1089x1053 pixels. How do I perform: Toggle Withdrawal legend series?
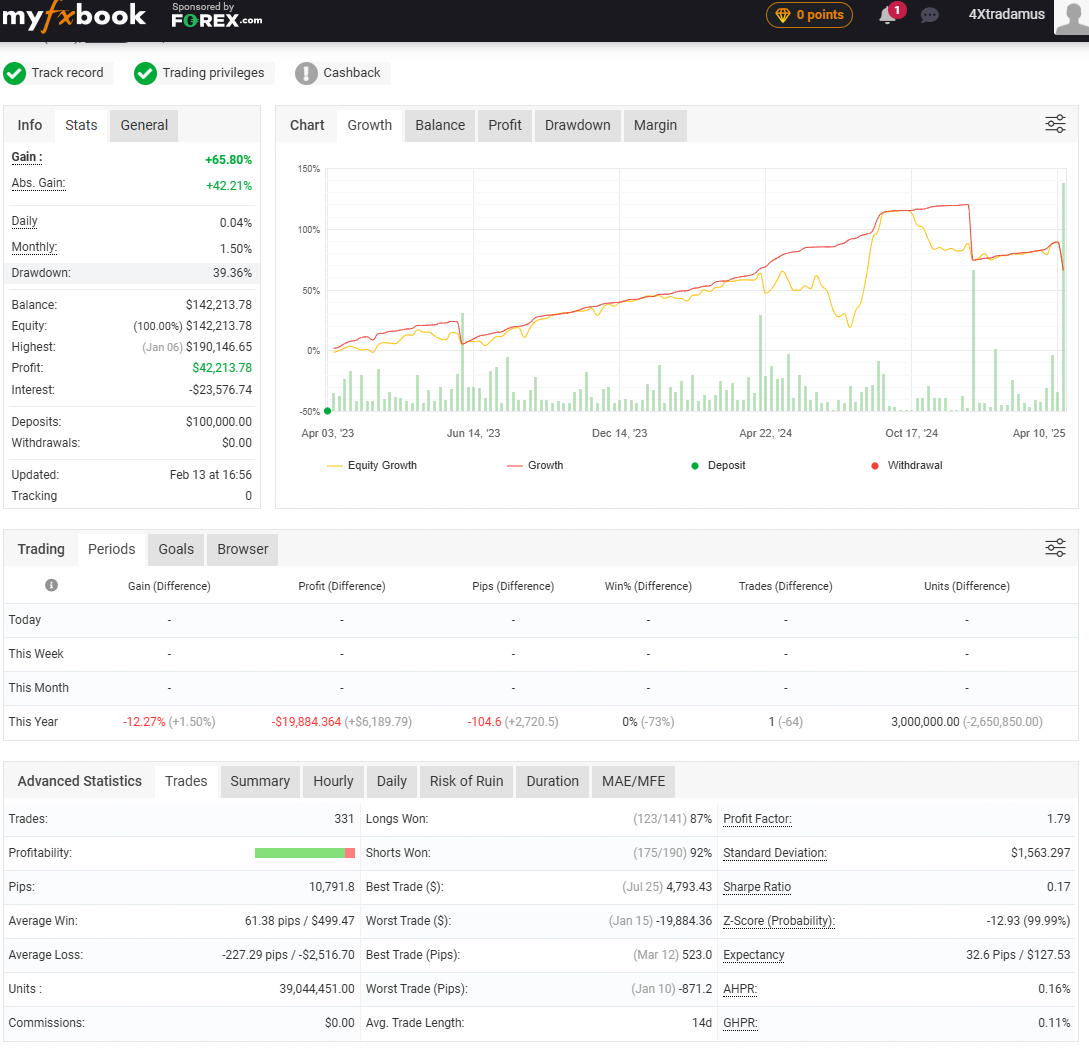point(906,465)
